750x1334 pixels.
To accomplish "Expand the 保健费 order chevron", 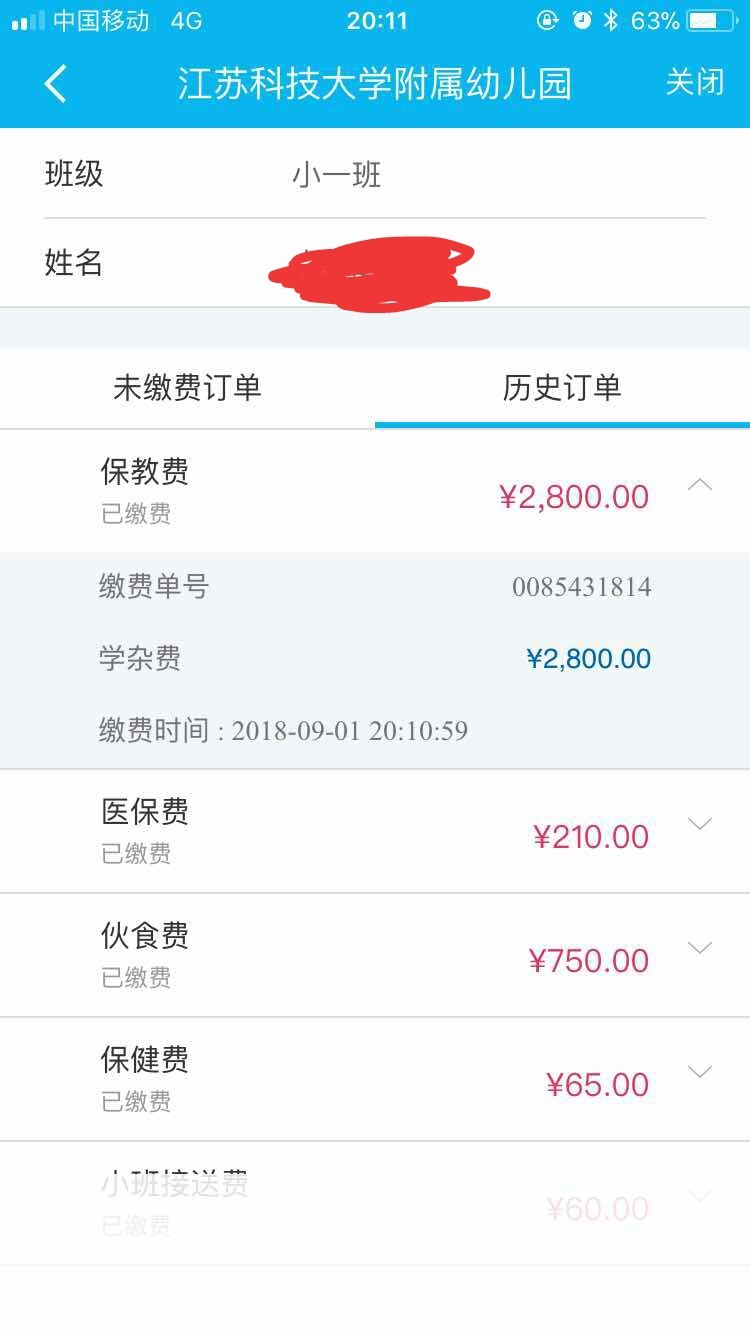I will pyautogui.click(x=700, y=1072).
